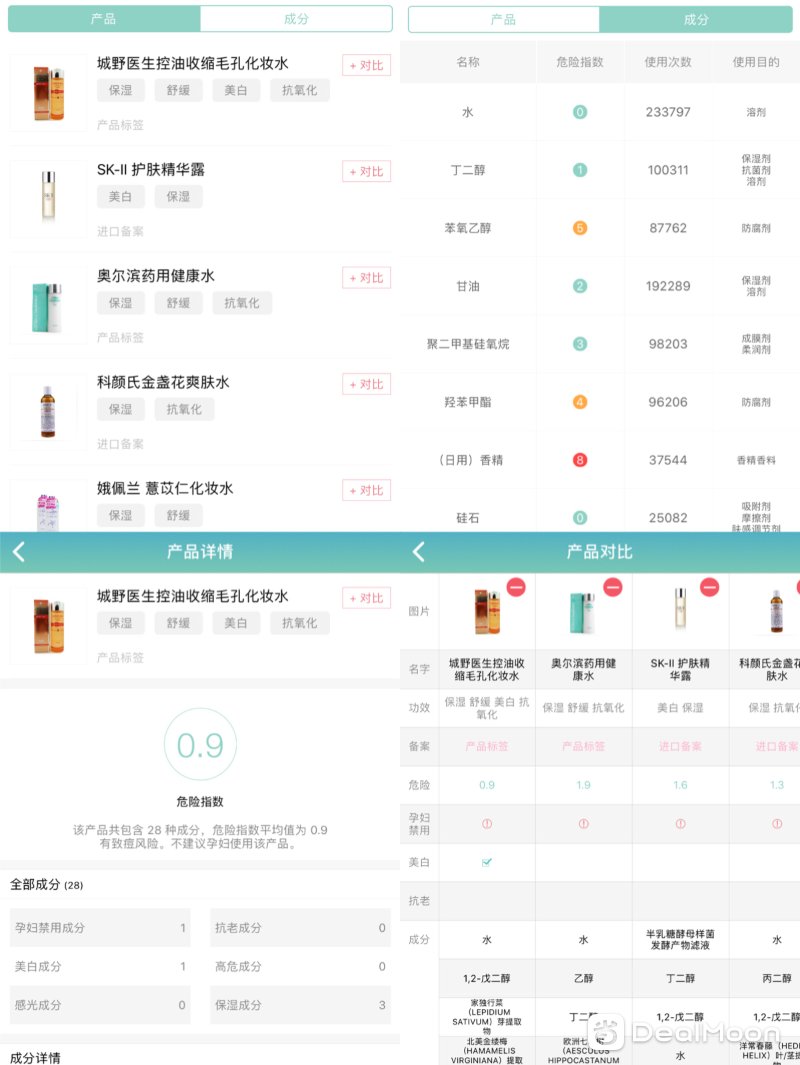Click 半乳糖酵母样菌发酵产物滤液 ingredient cell
Screen dimensions: 800x1065
[x=680, y=940]
